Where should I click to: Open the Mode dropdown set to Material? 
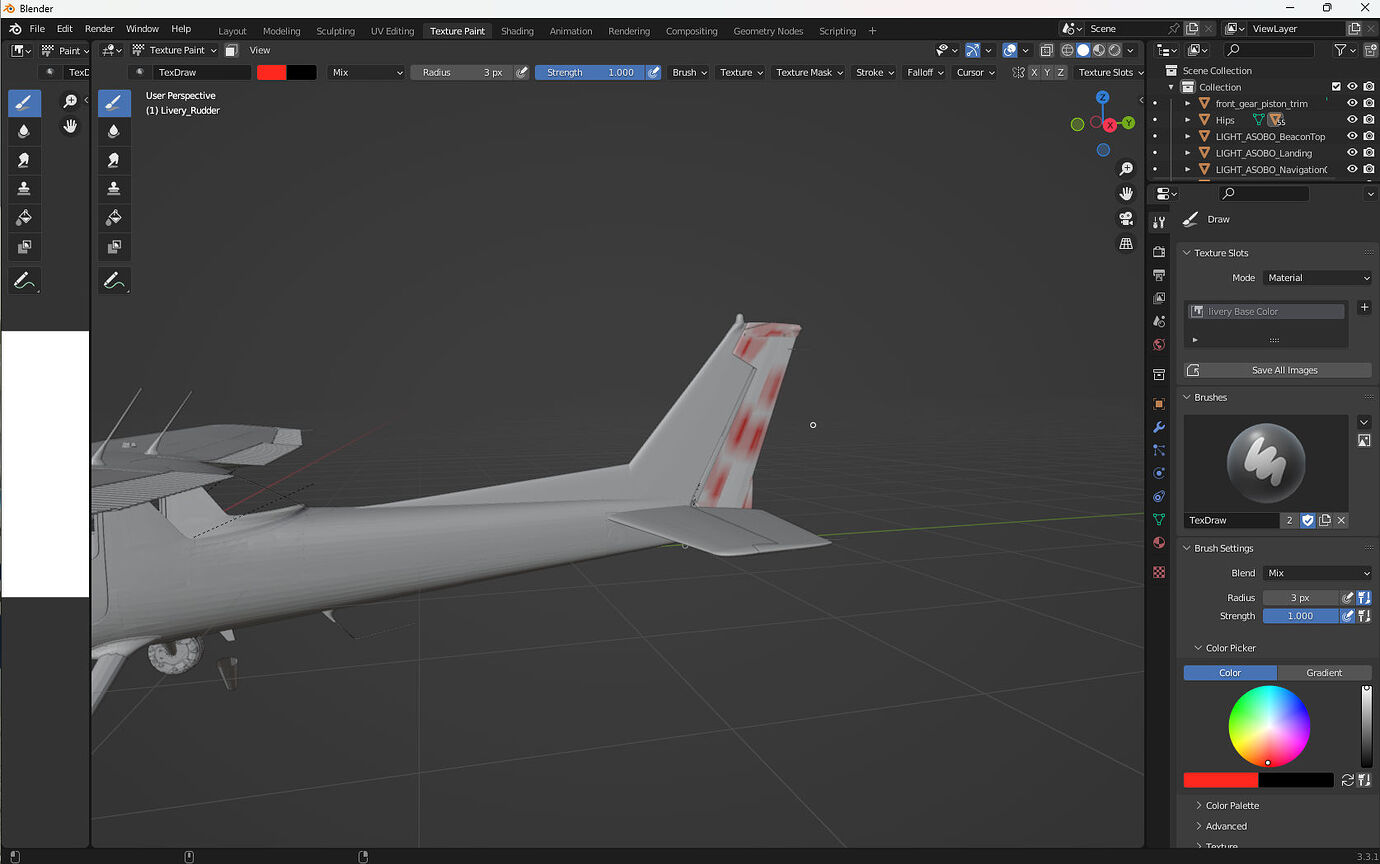[x=1316, y=277]
